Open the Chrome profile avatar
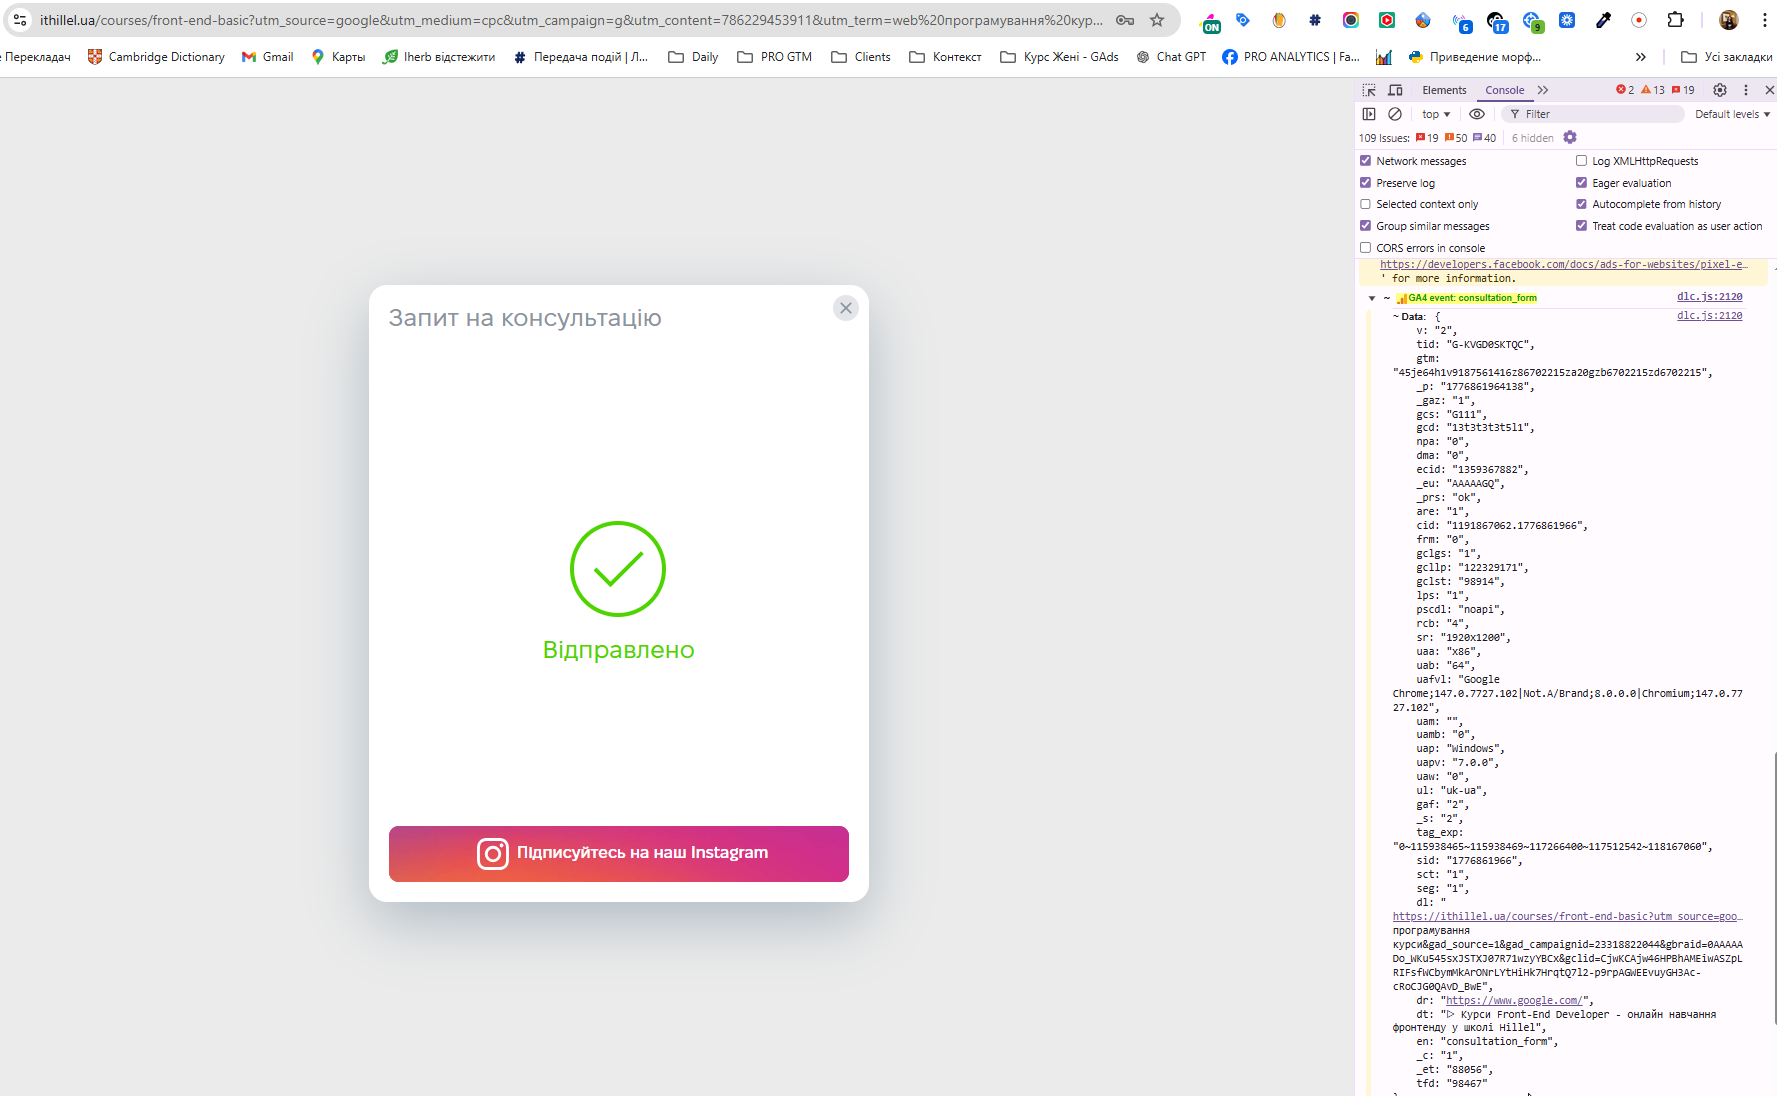This screenshot has height=1096, width=1777. pos(1729,20)
